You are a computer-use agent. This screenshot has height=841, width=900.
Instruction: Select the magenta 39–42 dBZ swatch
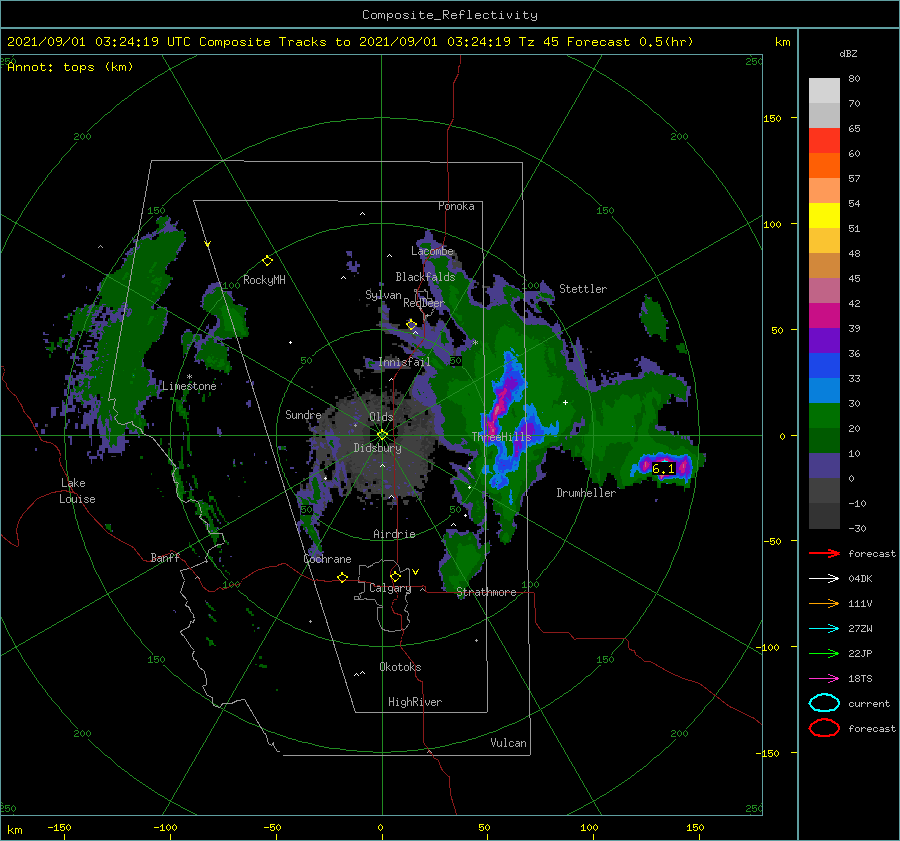pos(824,316)
